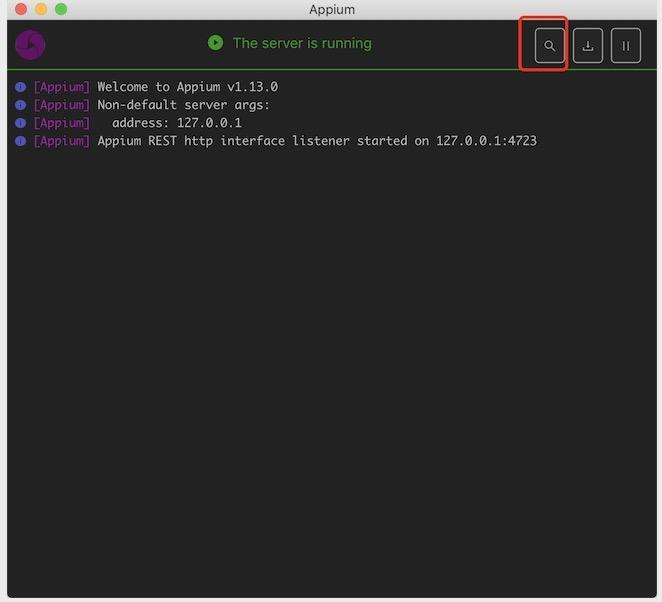Click the 'Non-default server args:' log line
The height and width of the screenshot is (602, 662).
[183, 105]
